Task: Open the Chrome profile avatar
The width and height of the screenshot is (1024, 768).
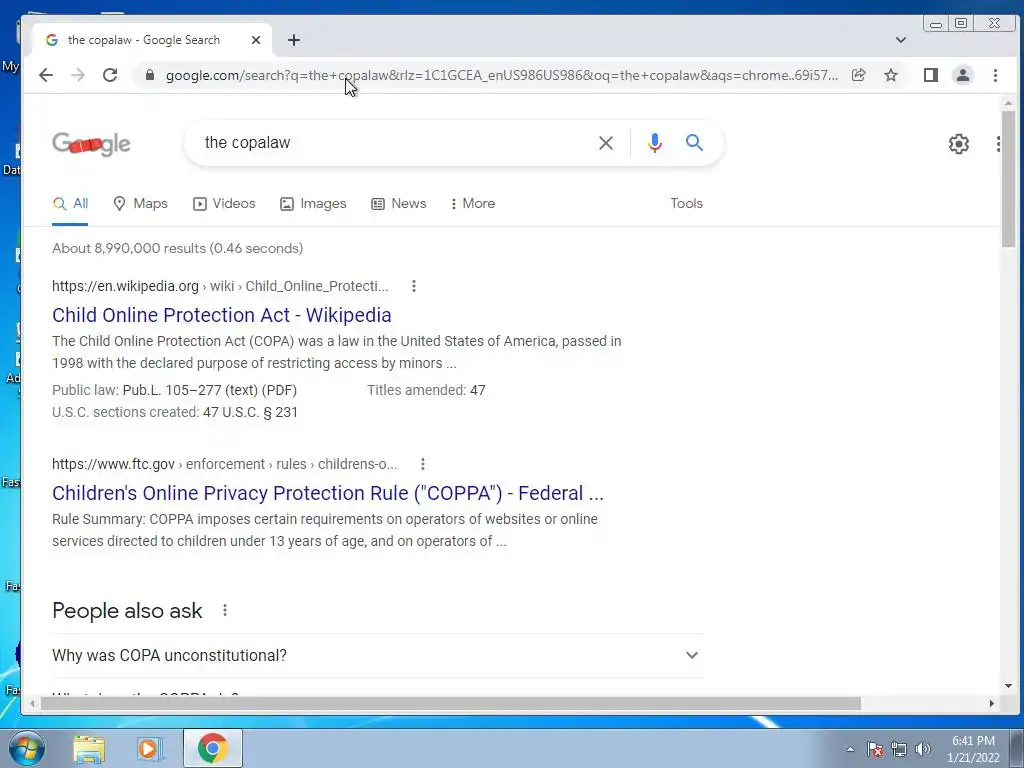Action: tap(963, 75)
